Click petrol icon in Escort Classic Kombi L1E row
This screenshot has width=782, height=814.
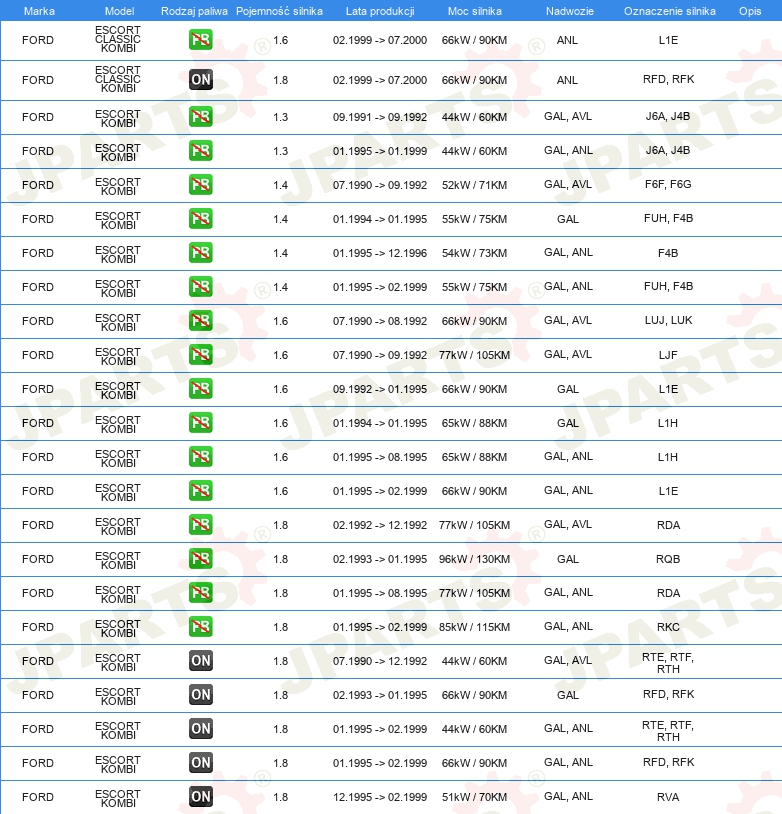coord(200,40)
